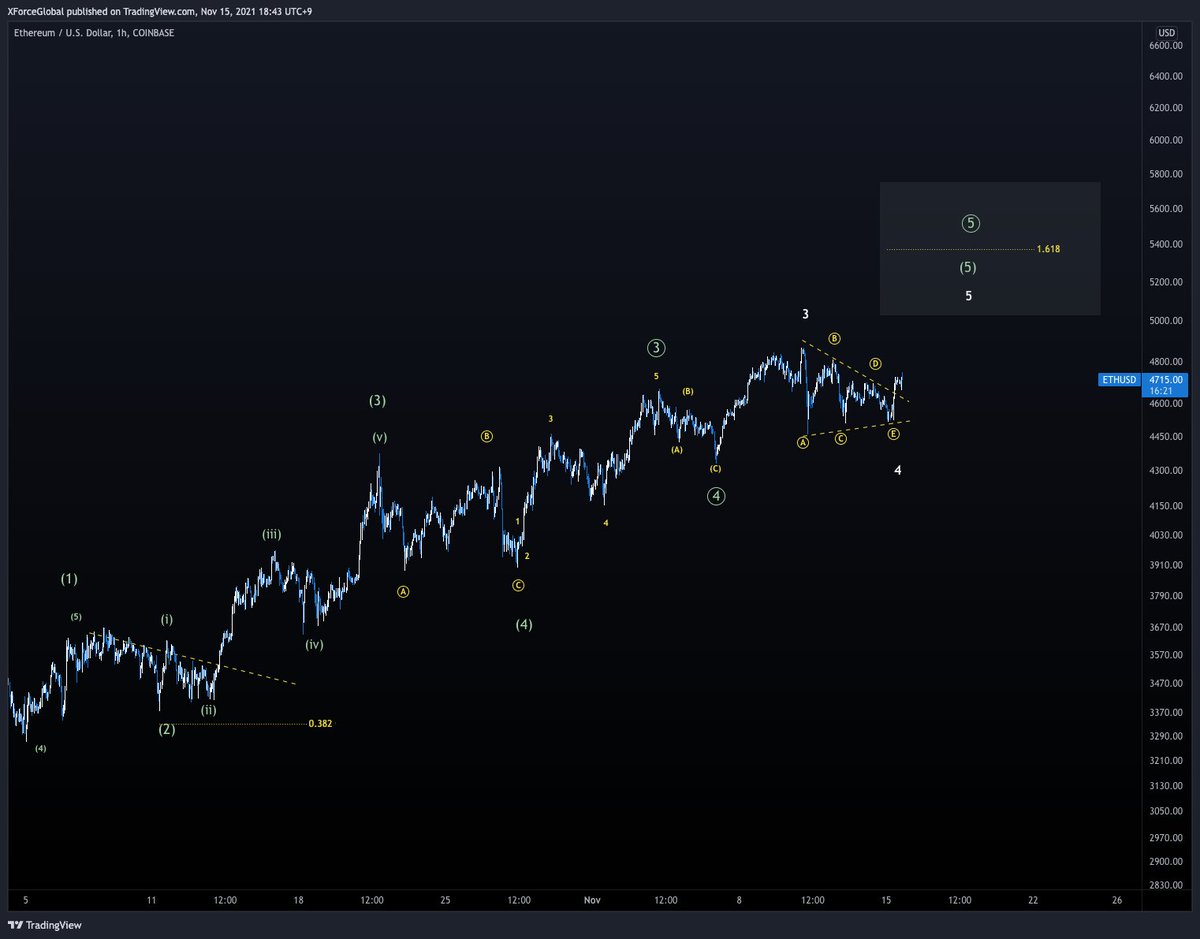Click the 4300.00 price axis value
Viewport: 1200px width, 939px height.
(1166, 470)
